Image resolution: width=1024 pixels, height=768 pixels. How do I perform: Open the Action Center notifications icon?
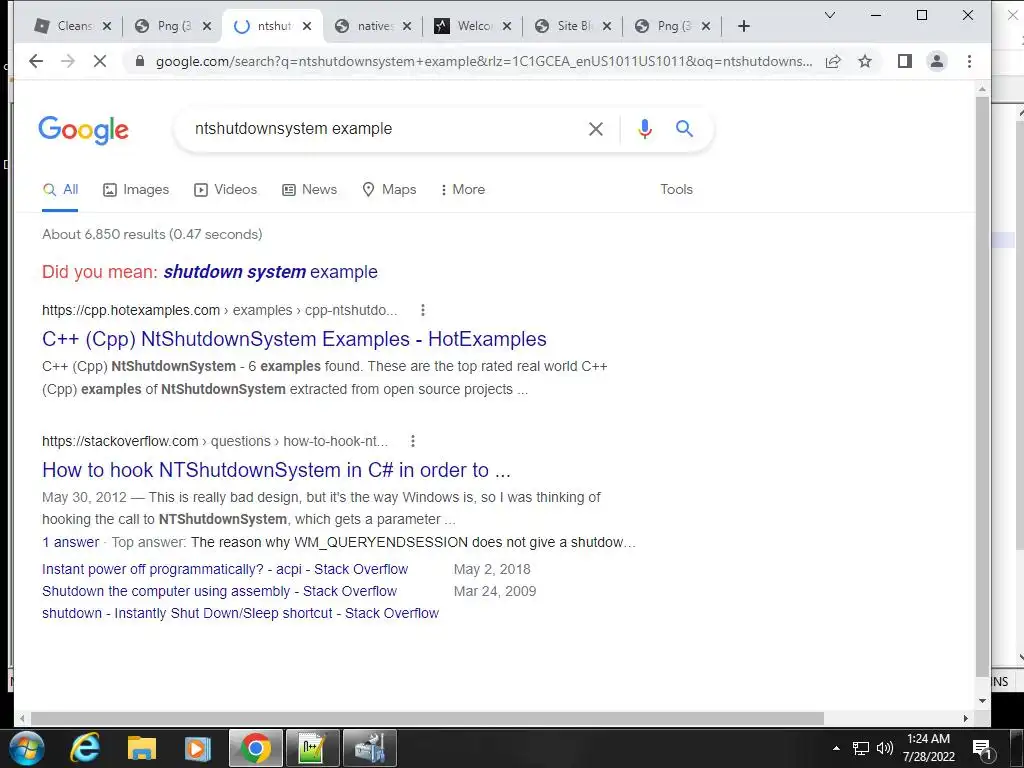click(x=982, y=749)
